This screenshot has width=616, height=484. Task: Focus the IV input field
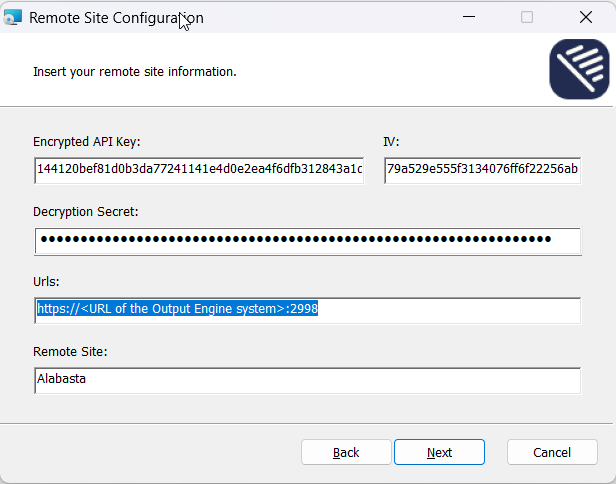pos(482,170)
